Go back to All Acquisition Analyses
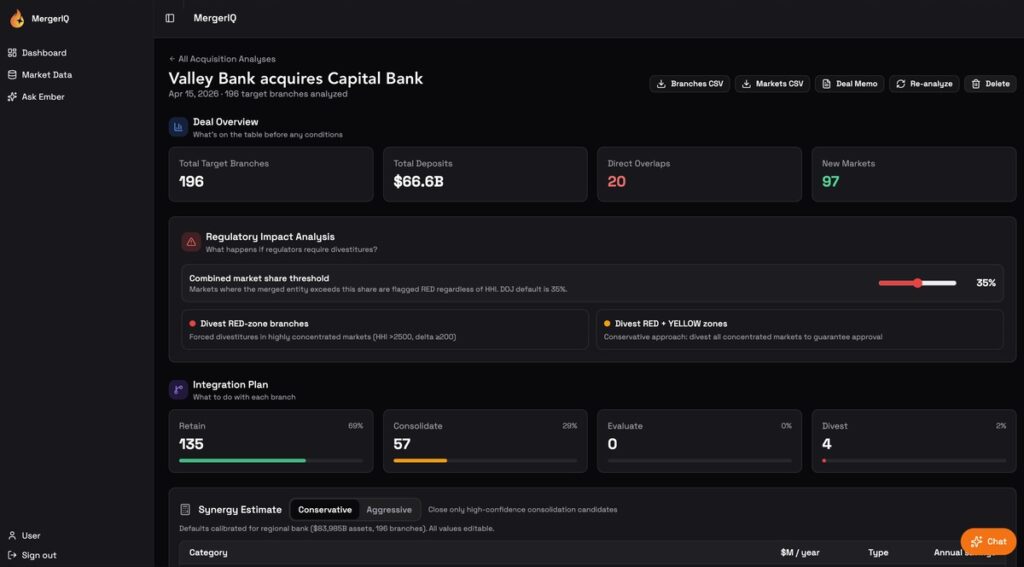This screenshot has height=567, width=1024. pyautogui.click(x=222, y=59)
